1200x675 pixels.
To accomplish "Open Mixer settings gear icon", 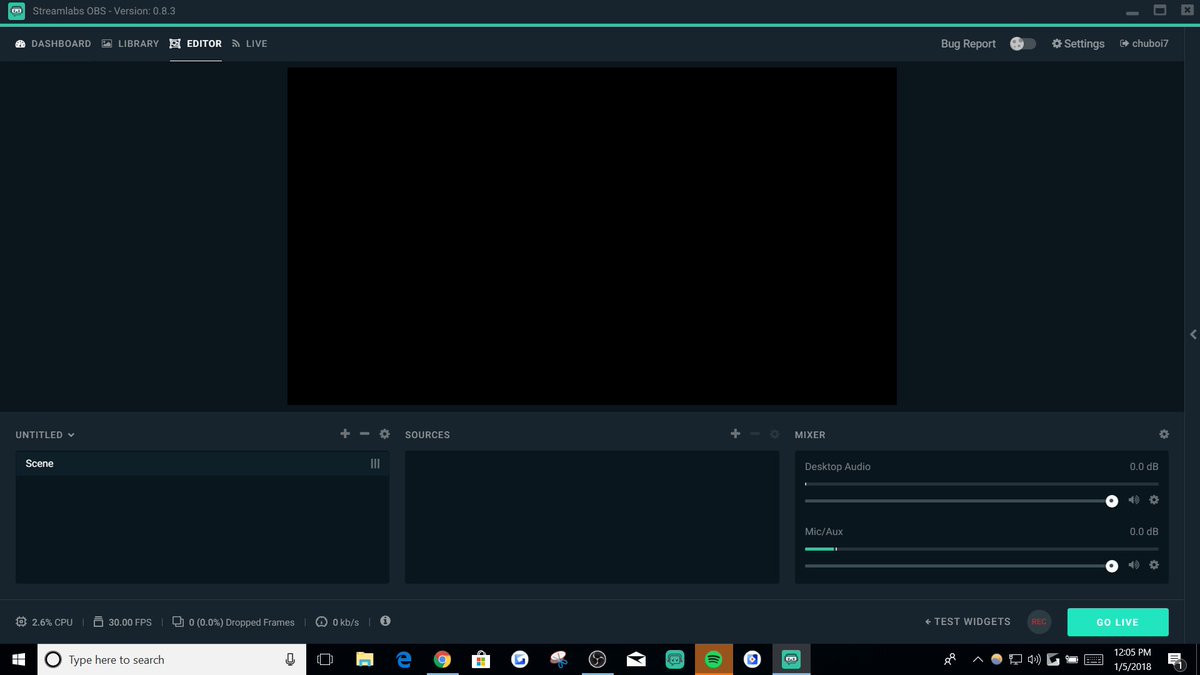I will (x=1164, y=434).
